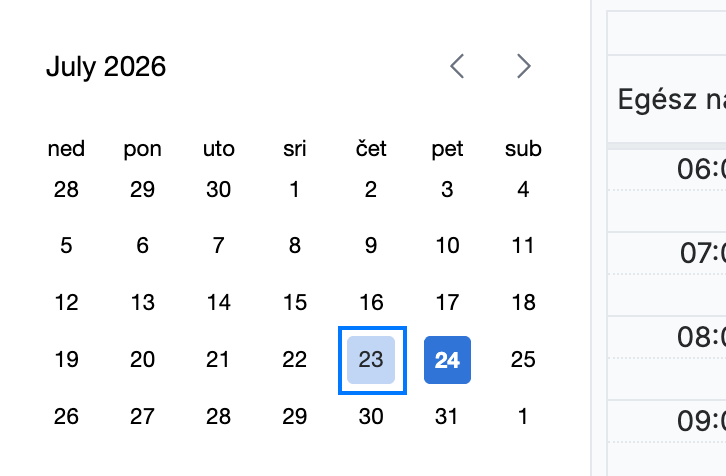
Task: Click the July 2026 month heading
Action: point(106,67)
